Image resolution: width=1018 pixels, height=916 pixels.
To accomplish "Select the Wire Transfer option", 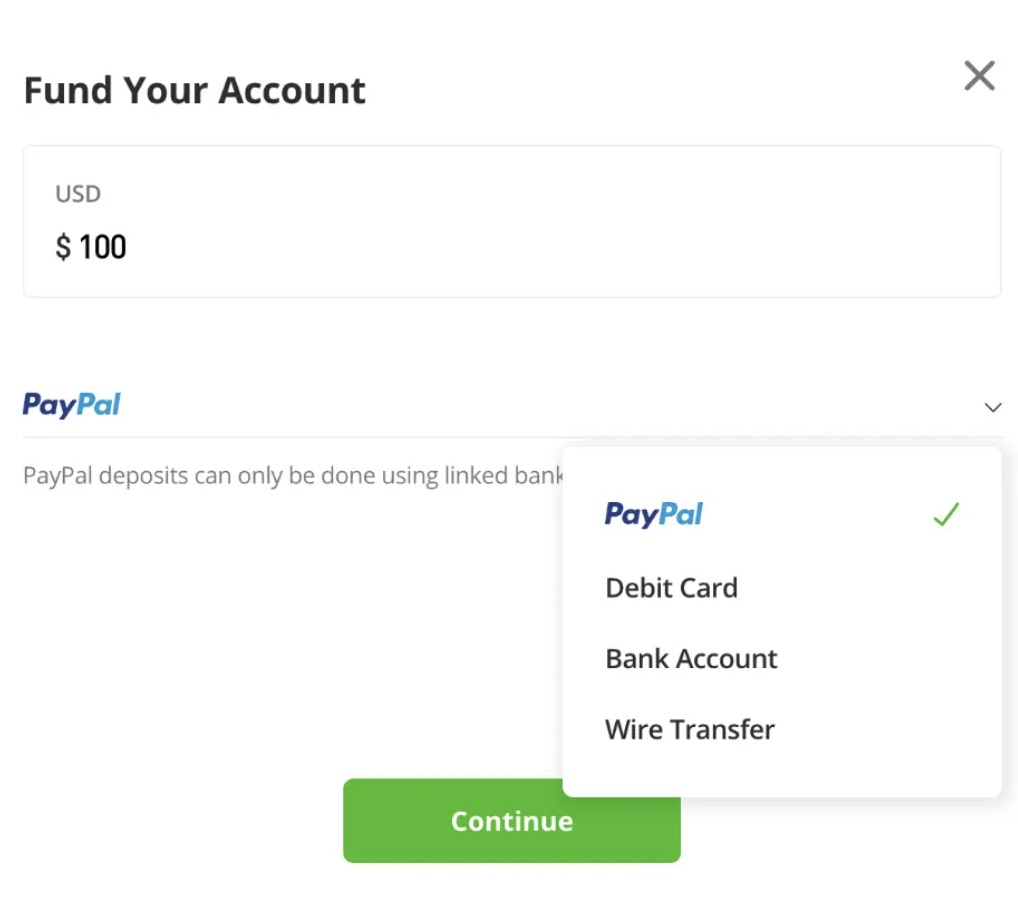I will (x=689, y=730).
